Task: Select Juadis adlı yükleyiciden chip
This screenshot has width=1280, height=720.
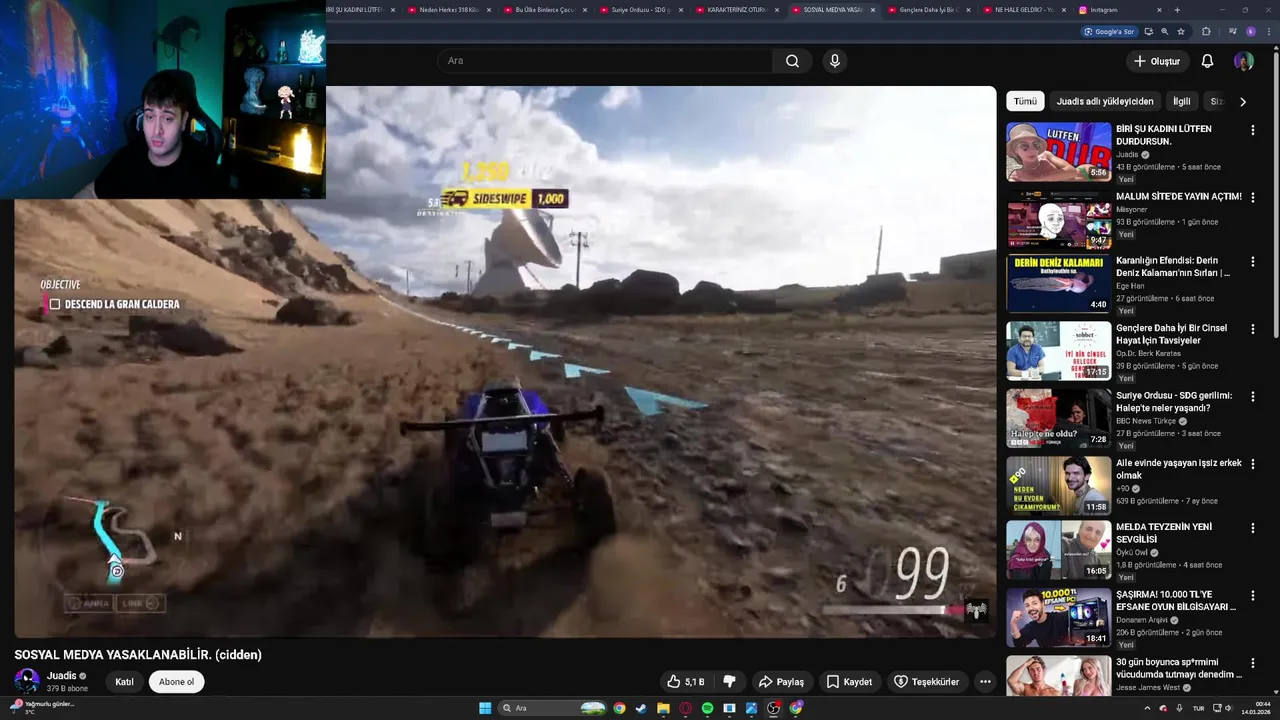Action: point(1105,101)
